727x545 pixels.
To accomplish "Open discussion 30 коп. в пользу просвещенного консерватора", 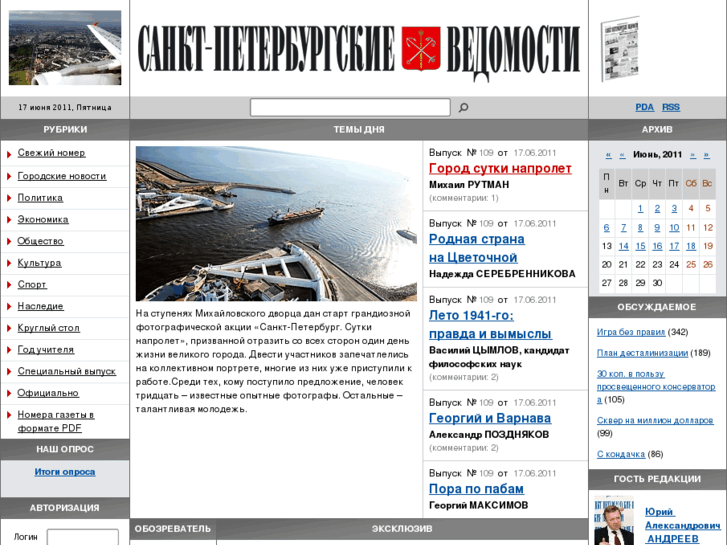I will click(x=656, y=387).
